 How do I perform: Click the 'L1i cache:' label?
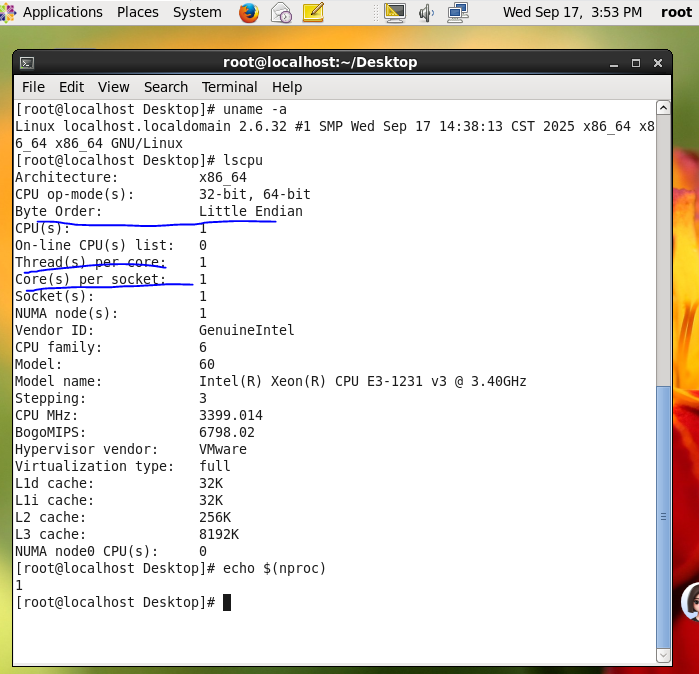coord(54,501)
